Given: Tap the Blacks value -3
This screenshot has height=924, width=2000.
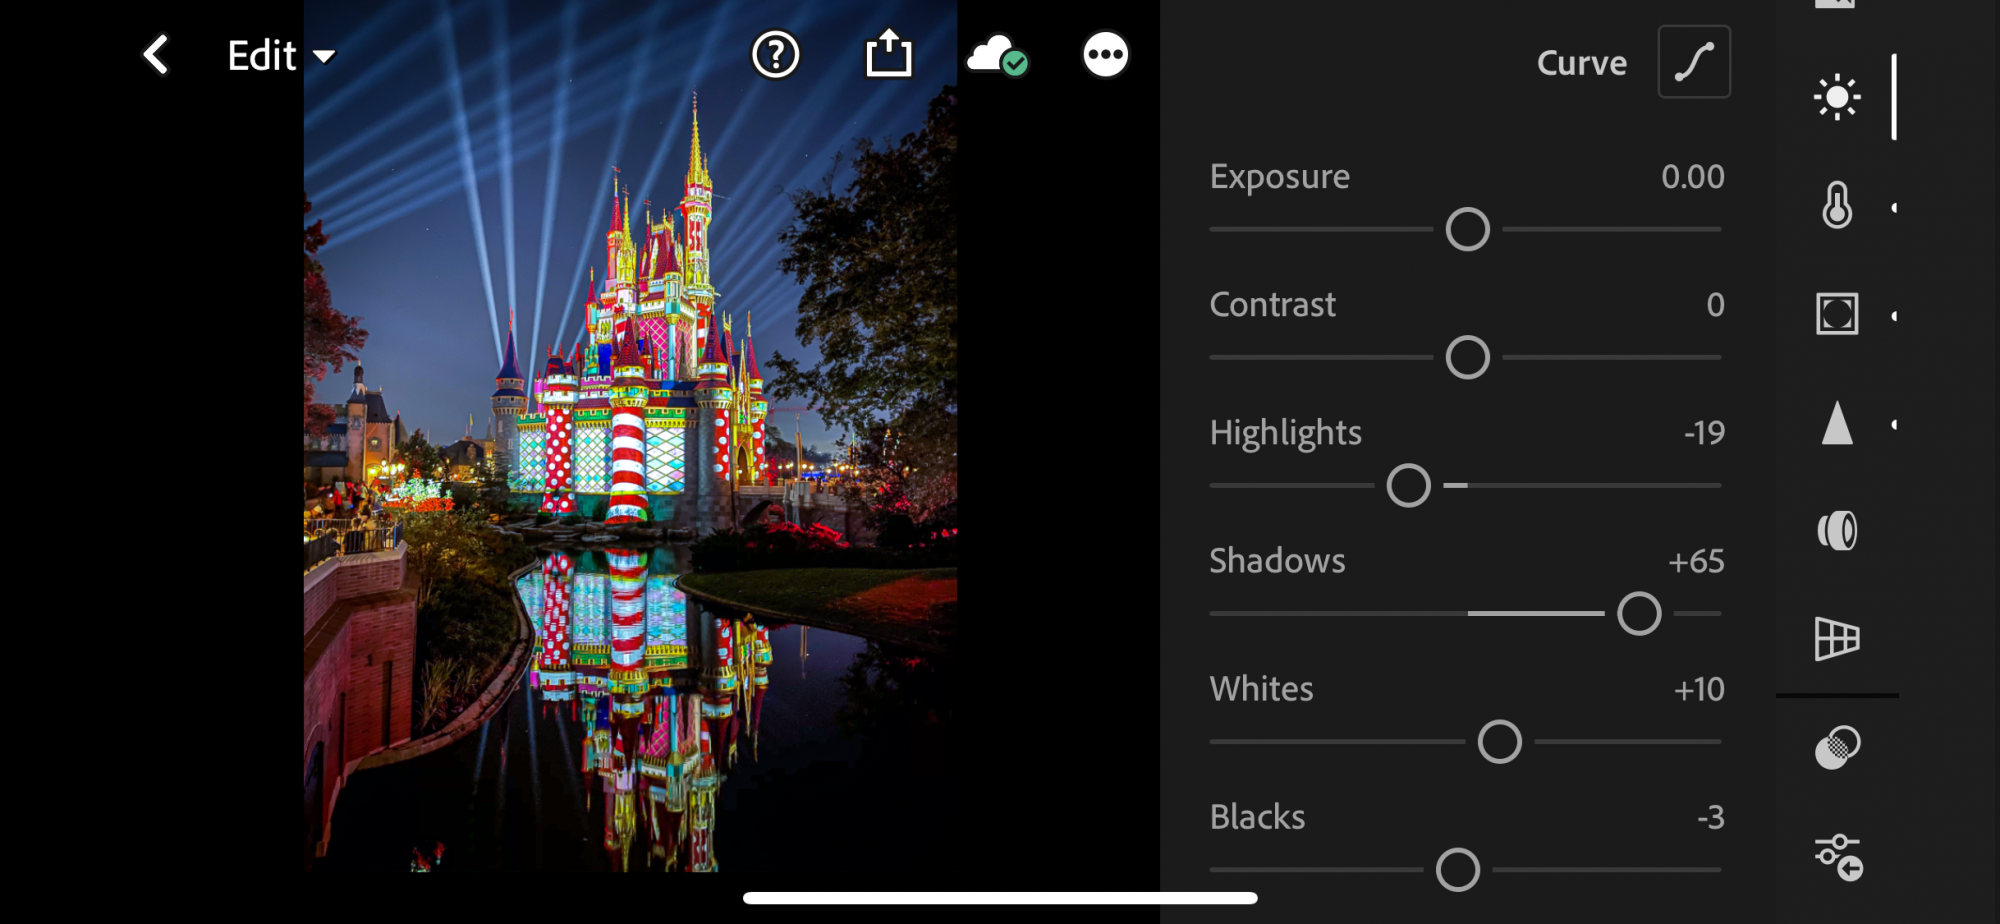Looking at the screenshot, I should tap(1711, 817).
